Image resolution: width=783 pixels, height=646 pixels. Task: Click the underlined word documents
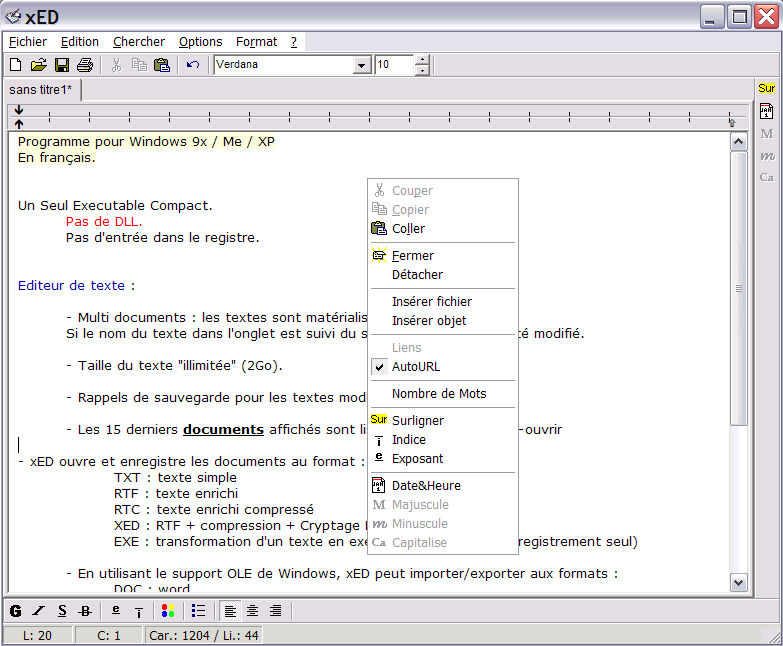(x=223, y=430)
